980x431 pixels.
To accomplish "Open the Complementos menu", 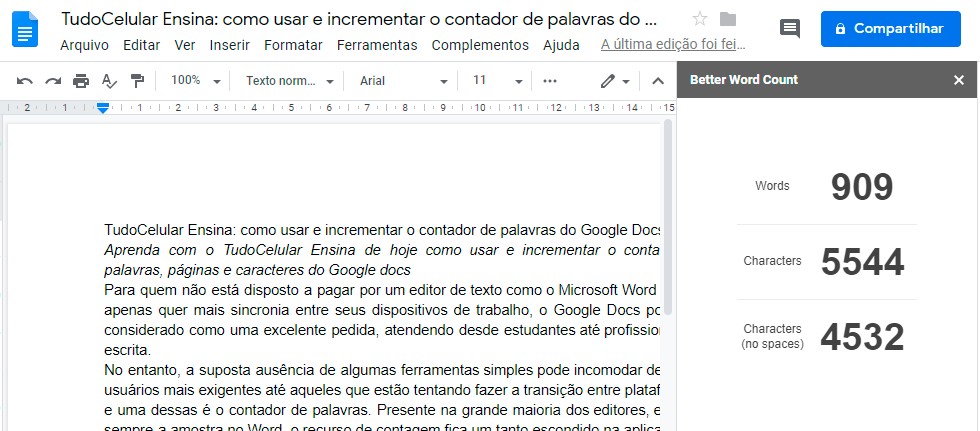I will pyautogui.click(x=479, y=45).
